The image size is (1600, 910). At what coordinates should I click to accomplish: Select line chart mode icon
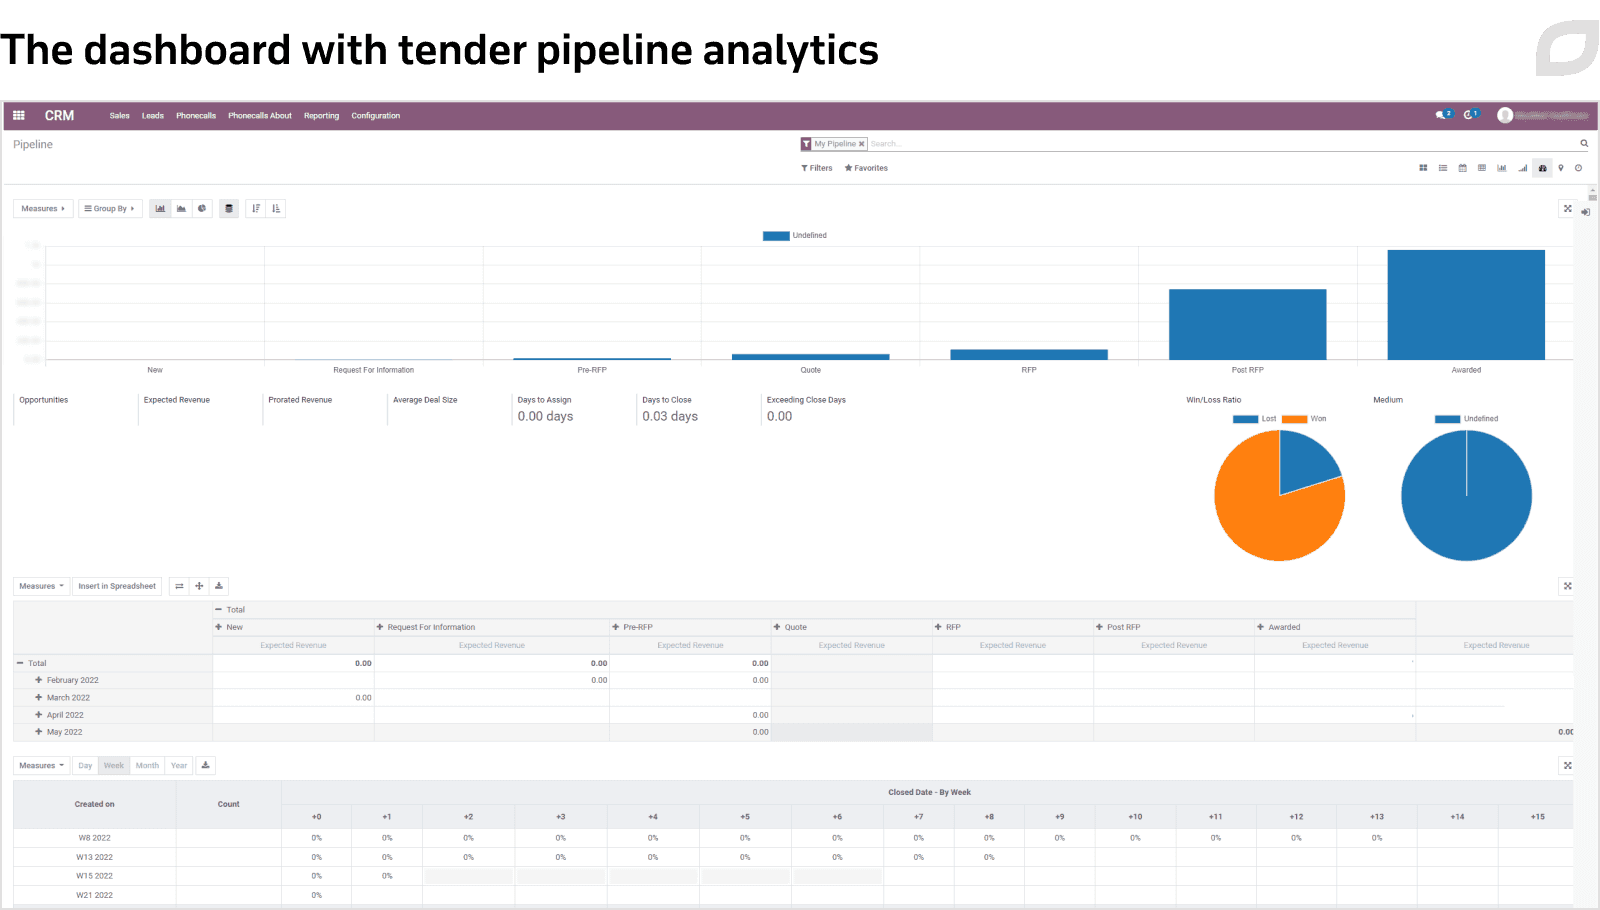[181, 209]
